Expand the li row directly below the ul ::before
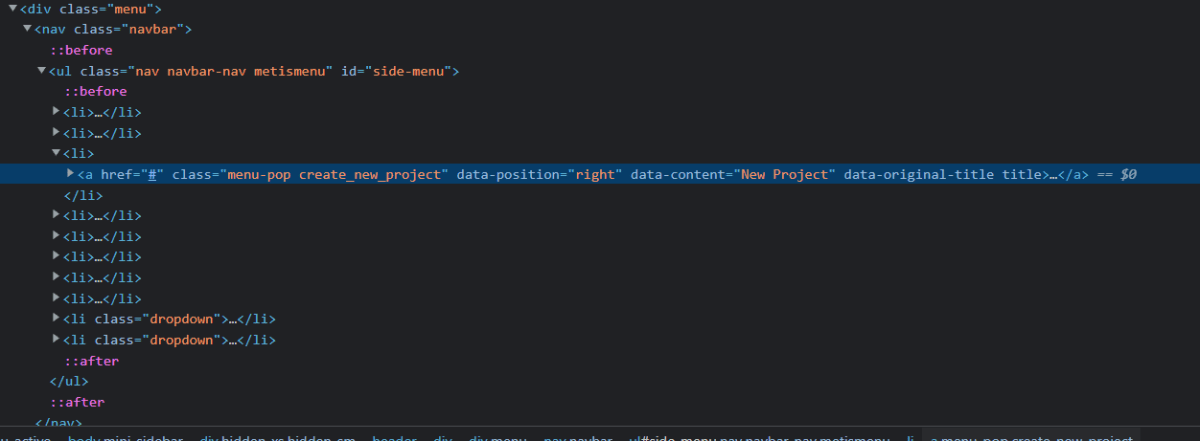 coord(56,112)
